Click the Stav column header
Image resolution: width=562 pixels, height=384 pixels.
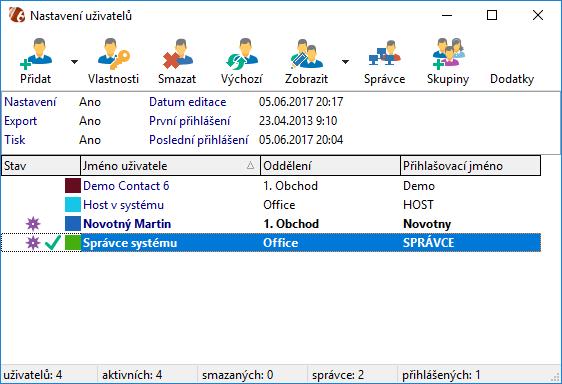tap(41, 166)
